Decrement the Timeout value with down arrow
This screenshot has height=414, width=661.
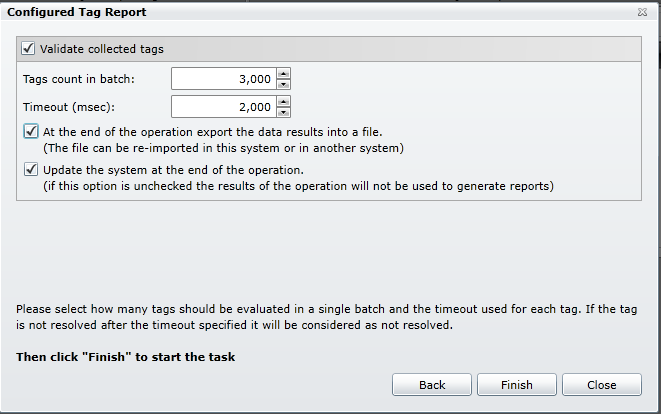pos(284,111)
